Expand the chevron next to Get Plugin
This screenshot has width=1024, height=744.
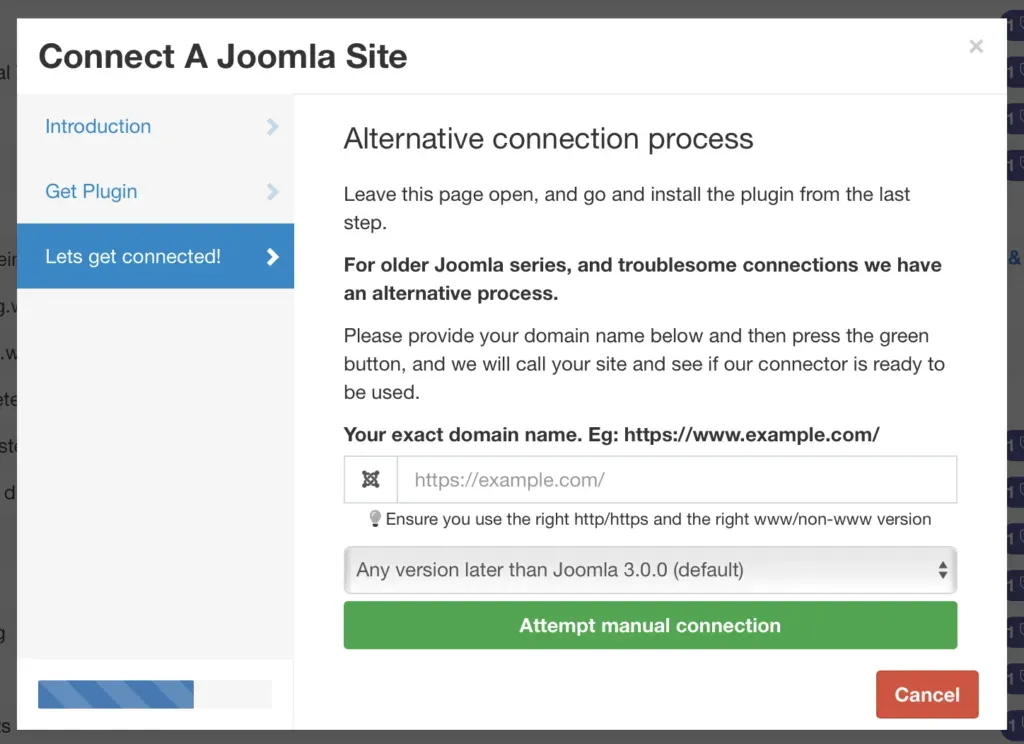click(x=272, y=192)
